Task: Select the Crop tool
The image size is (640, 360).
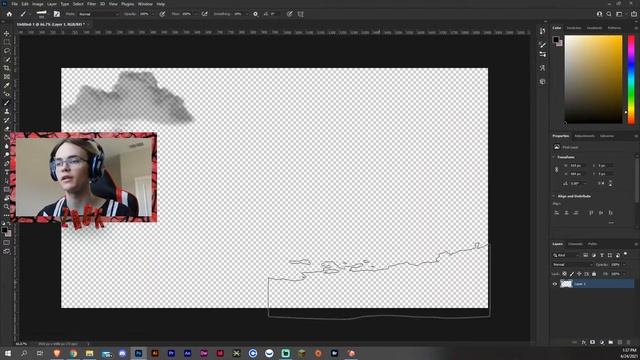Action: 7,68
